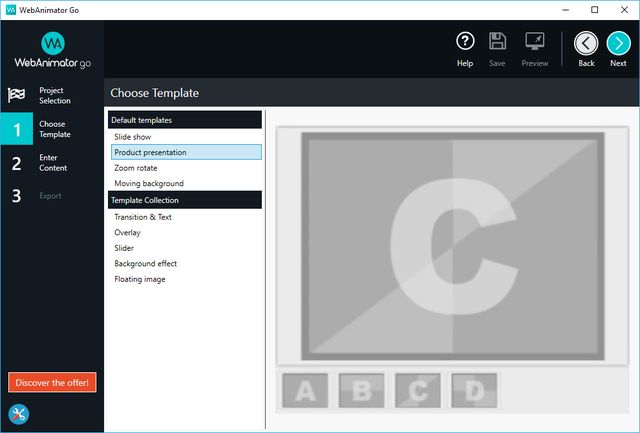640x433 pixels.
Task: Open the tools wrench icon at bottom left
Action: (18, 414)
